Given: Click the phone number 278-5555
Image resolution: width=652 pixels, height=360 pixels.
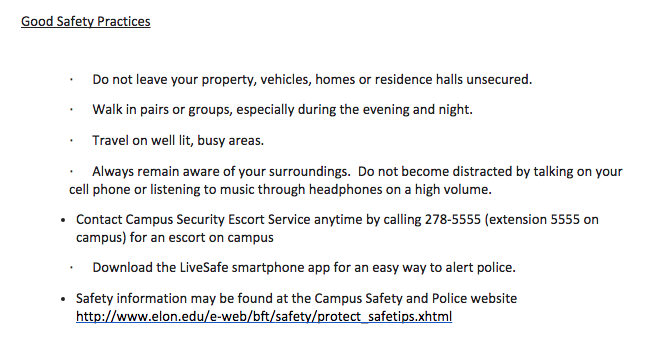Looking at the screenshot, I should (x=452, y=219).
